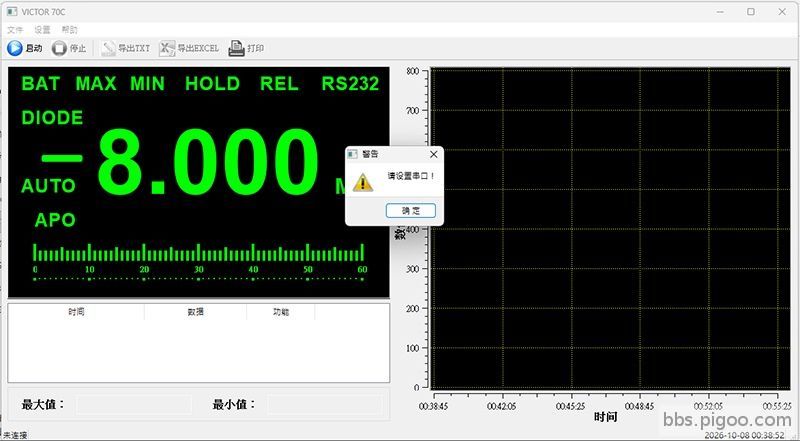The width and height of the screenshot is (800, 441).
Task: Click the REL indicator on the display
Action: coord(279,84)
